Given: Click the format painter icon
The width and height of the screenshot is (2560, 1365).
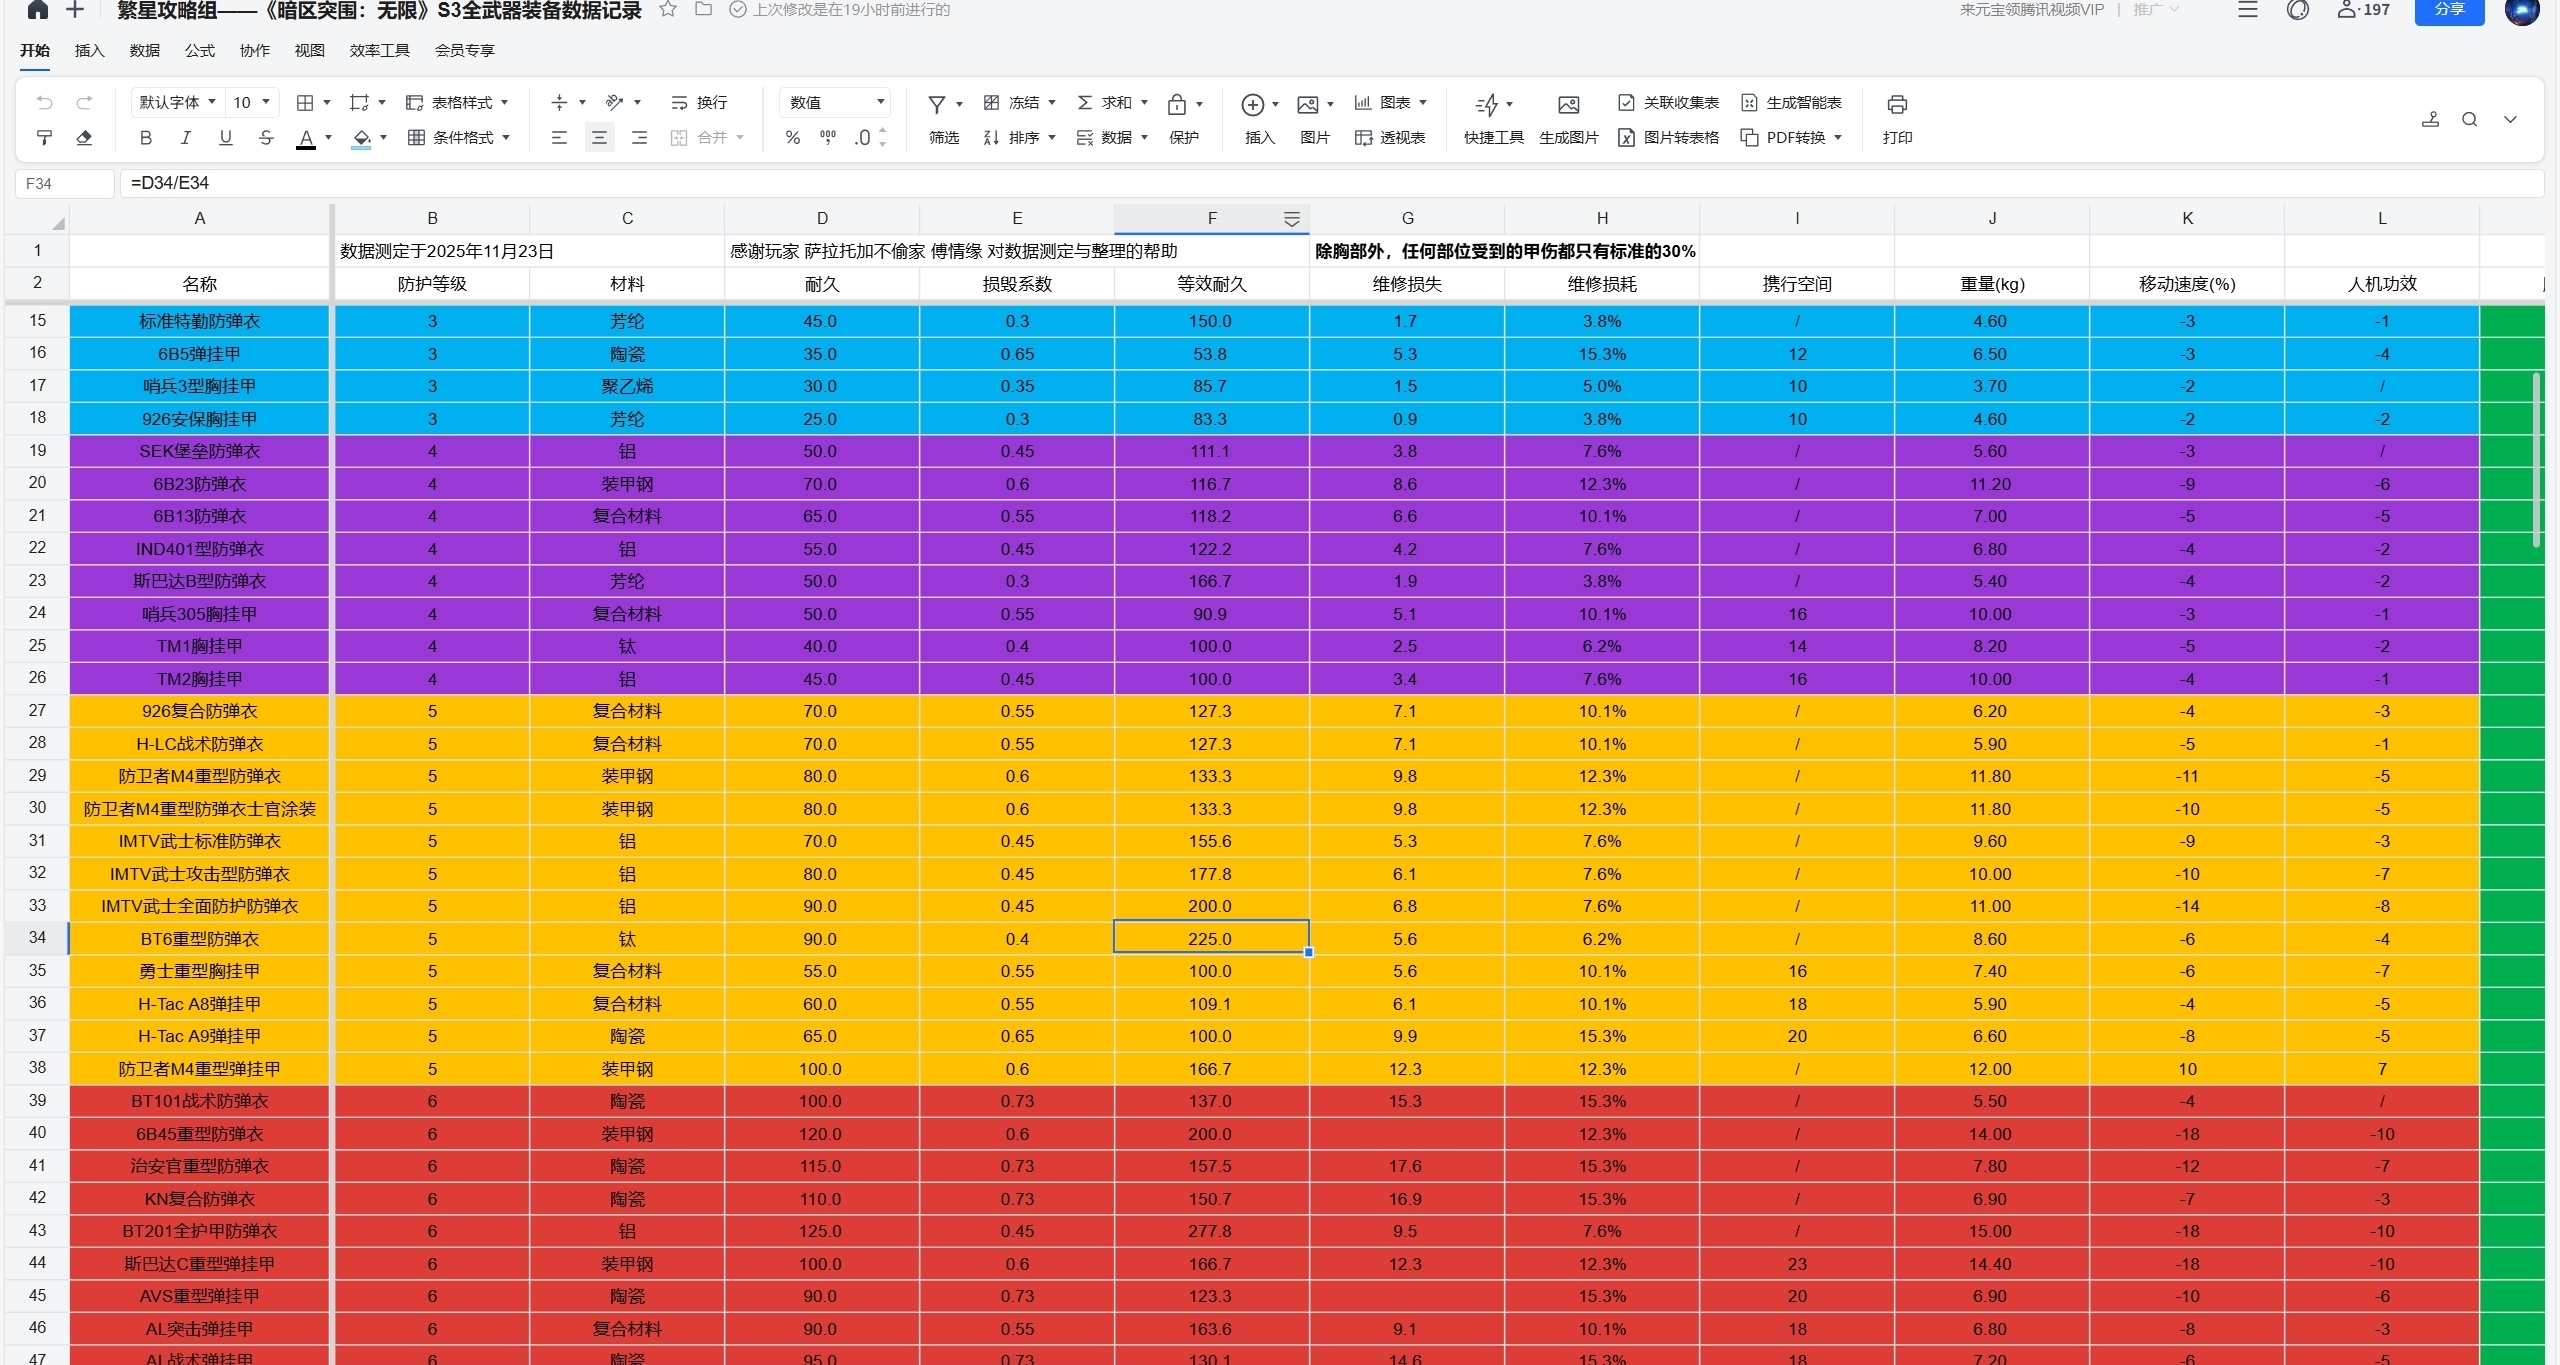Looking at the screenshot, I should point(44,138).
